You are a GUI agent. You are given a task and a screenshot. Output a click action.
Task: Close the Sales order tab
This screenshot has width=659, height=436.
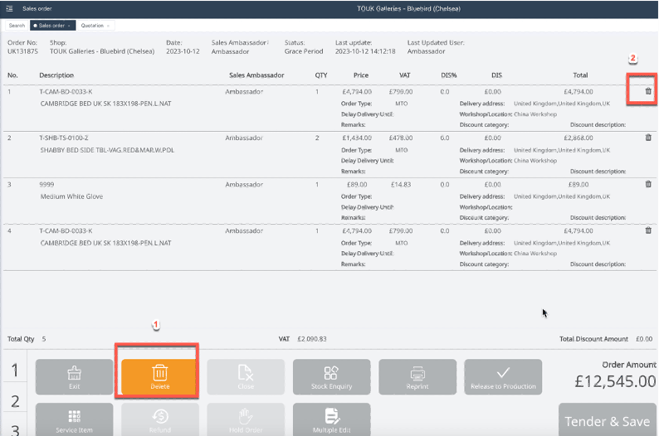coord(70,25)
